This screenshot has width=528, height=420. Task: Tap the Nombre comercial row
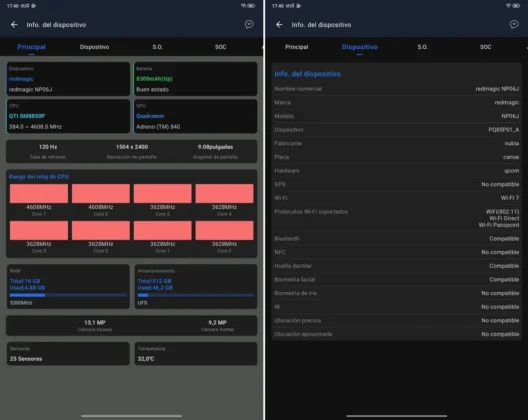[x=396, y=89]
